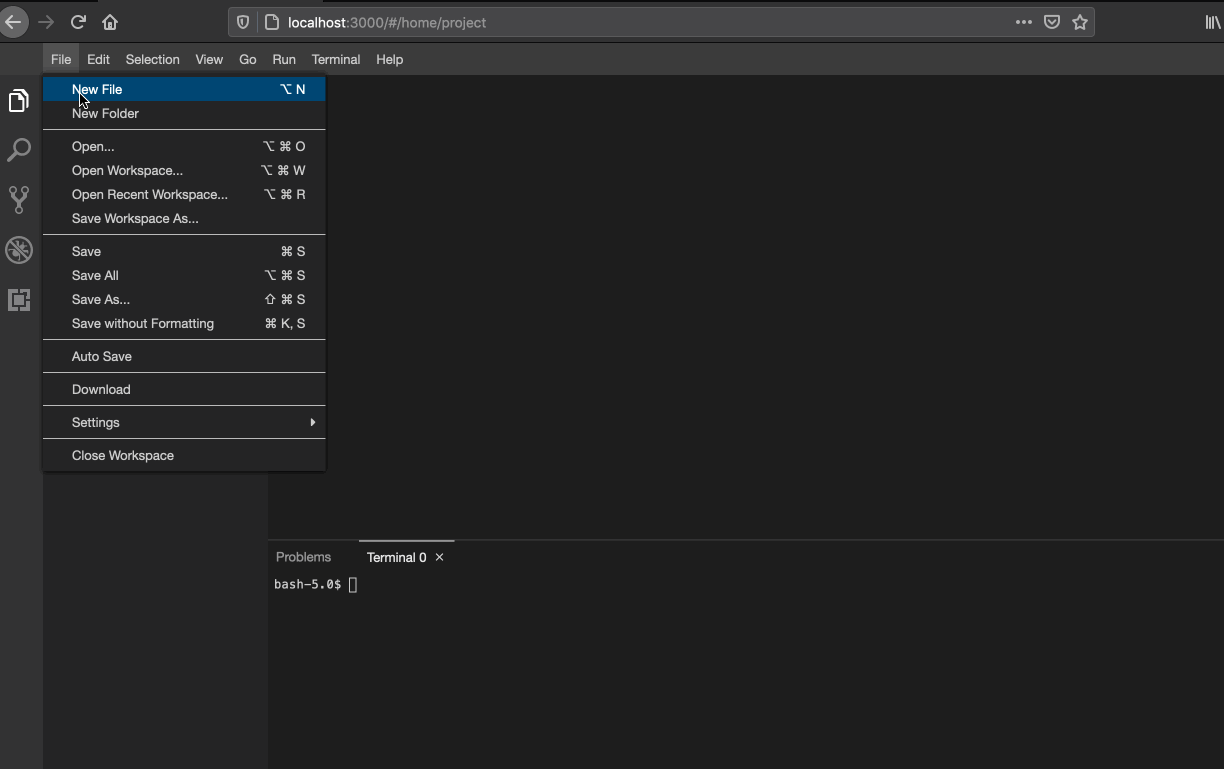
Task: Toggle the tracking protection shield
Action: (243, 21)
